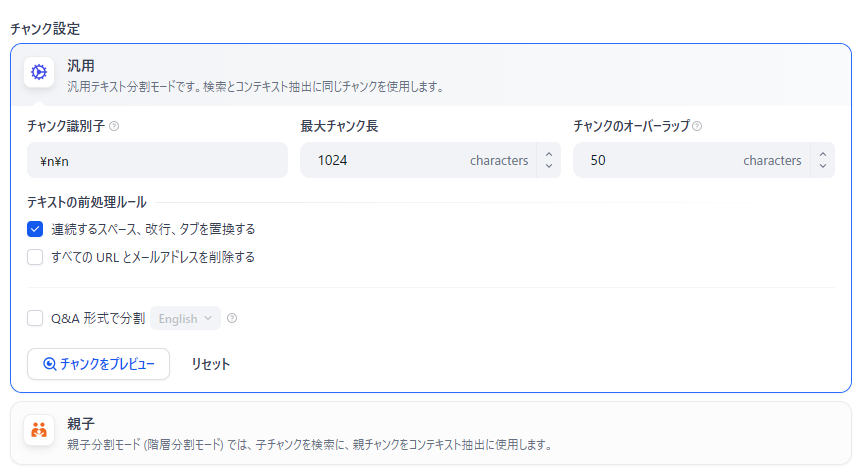This screenshot has height=476, width=864.
Task: Open the English language dropdown
Action: click(185, 318)
